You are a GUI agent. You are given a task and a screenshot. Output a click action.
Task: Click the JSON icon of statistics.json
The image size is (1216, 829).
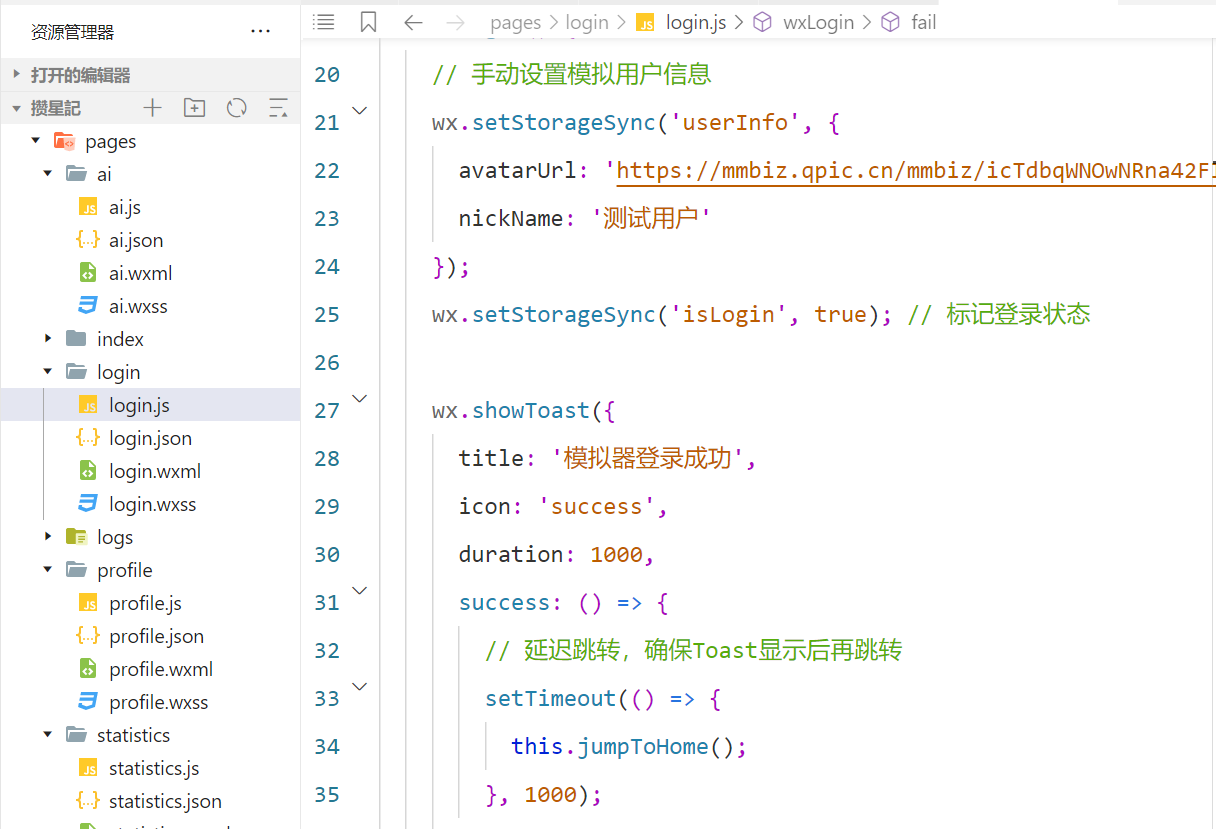point(88,801)
